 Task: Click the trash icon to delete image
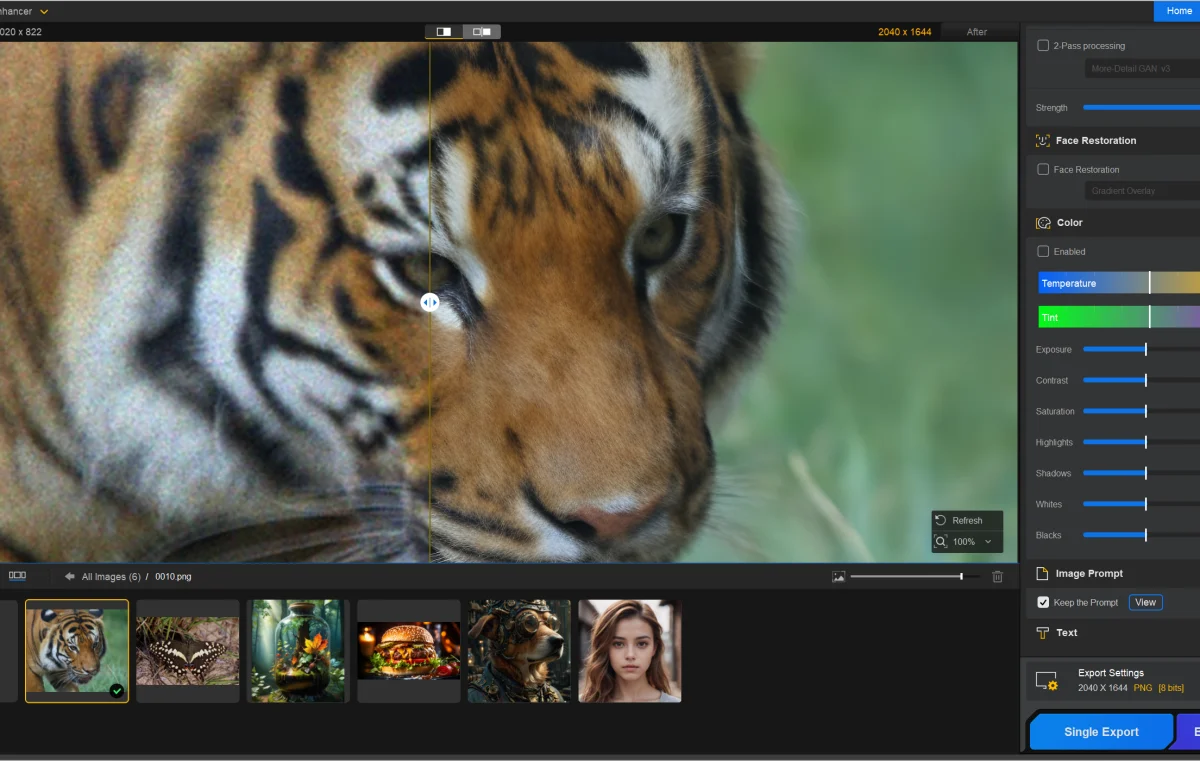click(x=997, y=577)
